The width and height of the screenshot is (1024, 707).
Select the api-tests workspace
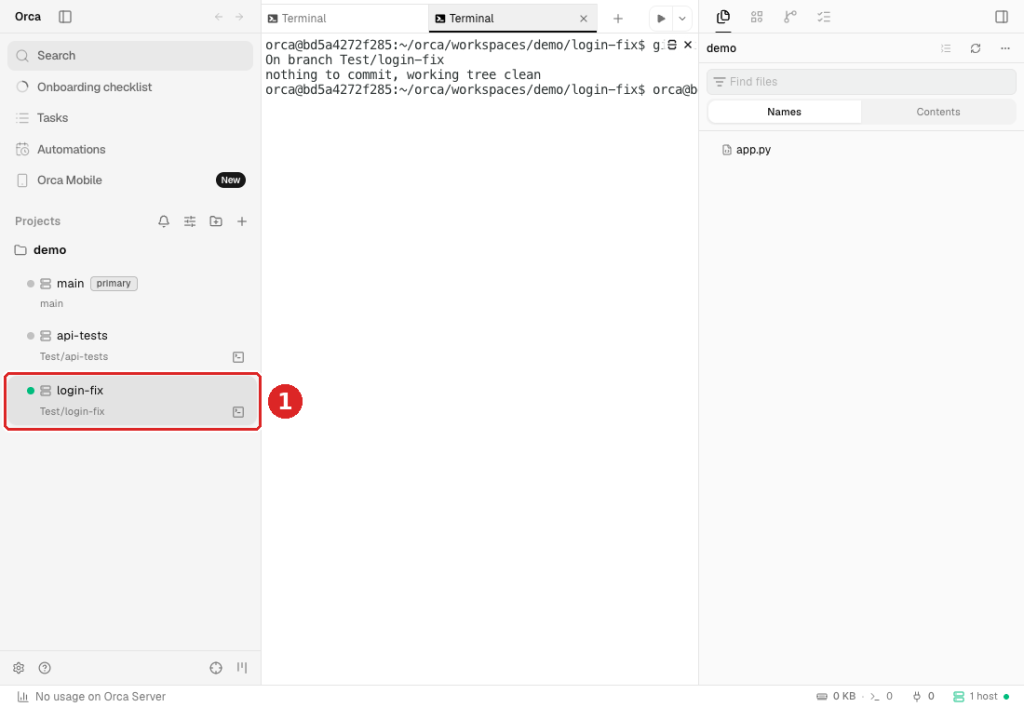tap(130, 345)
